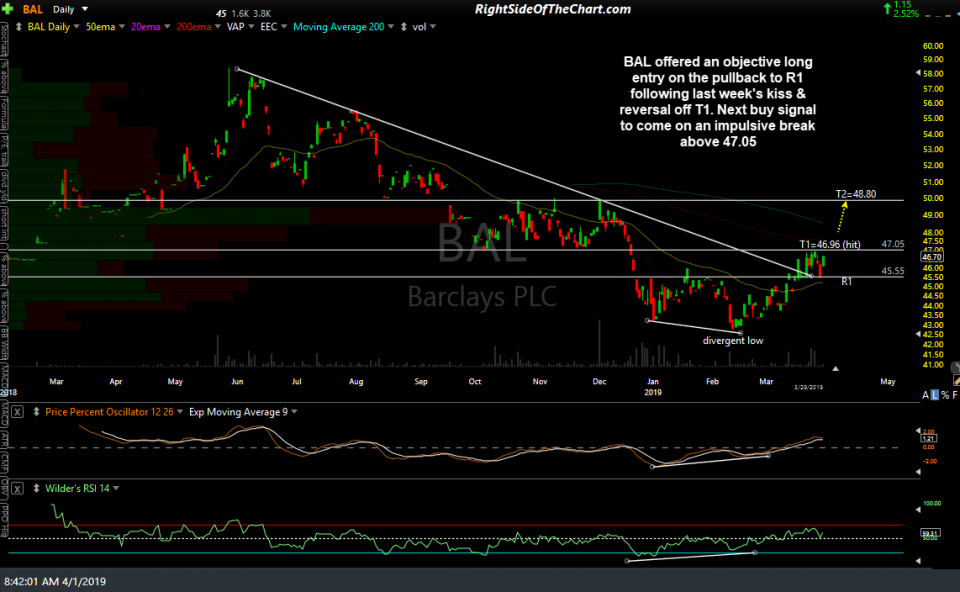Viewport: 960px width, 592px height.
Task: Click the dollar icon beside BAL Daily
Action: click(18, 26)
